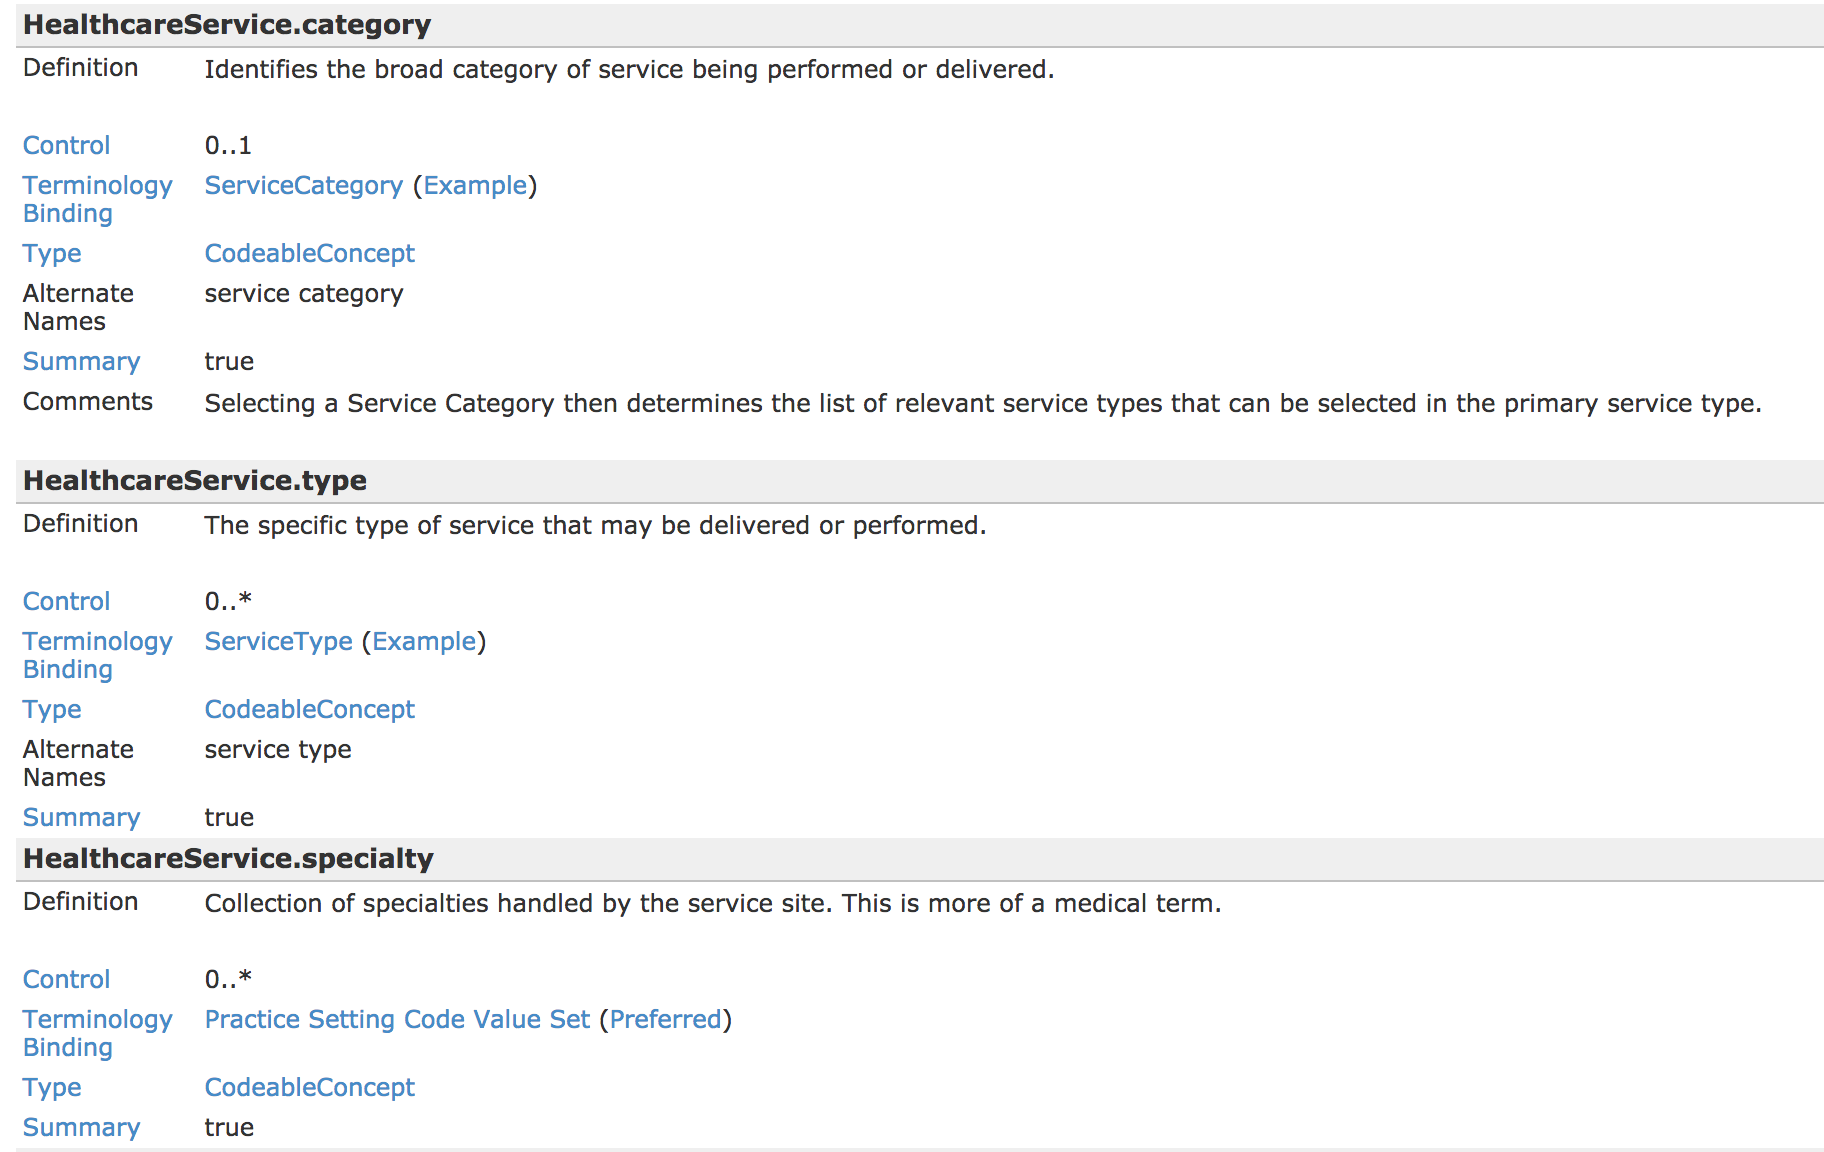The image size is (1824, 1152).
Task: Open CodeableConcept link in HealthcareService.type section
Action: click(x=309, y=710)
